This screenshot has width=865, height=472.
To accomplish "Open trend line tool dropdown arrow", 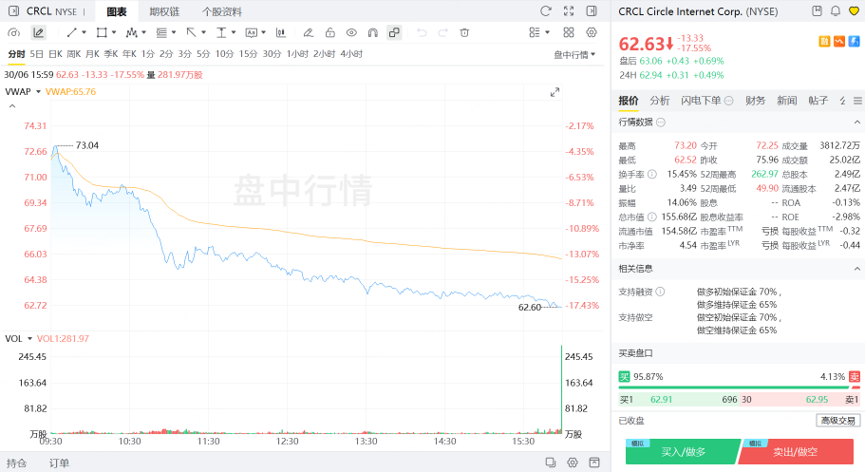I will click(84, 33).
